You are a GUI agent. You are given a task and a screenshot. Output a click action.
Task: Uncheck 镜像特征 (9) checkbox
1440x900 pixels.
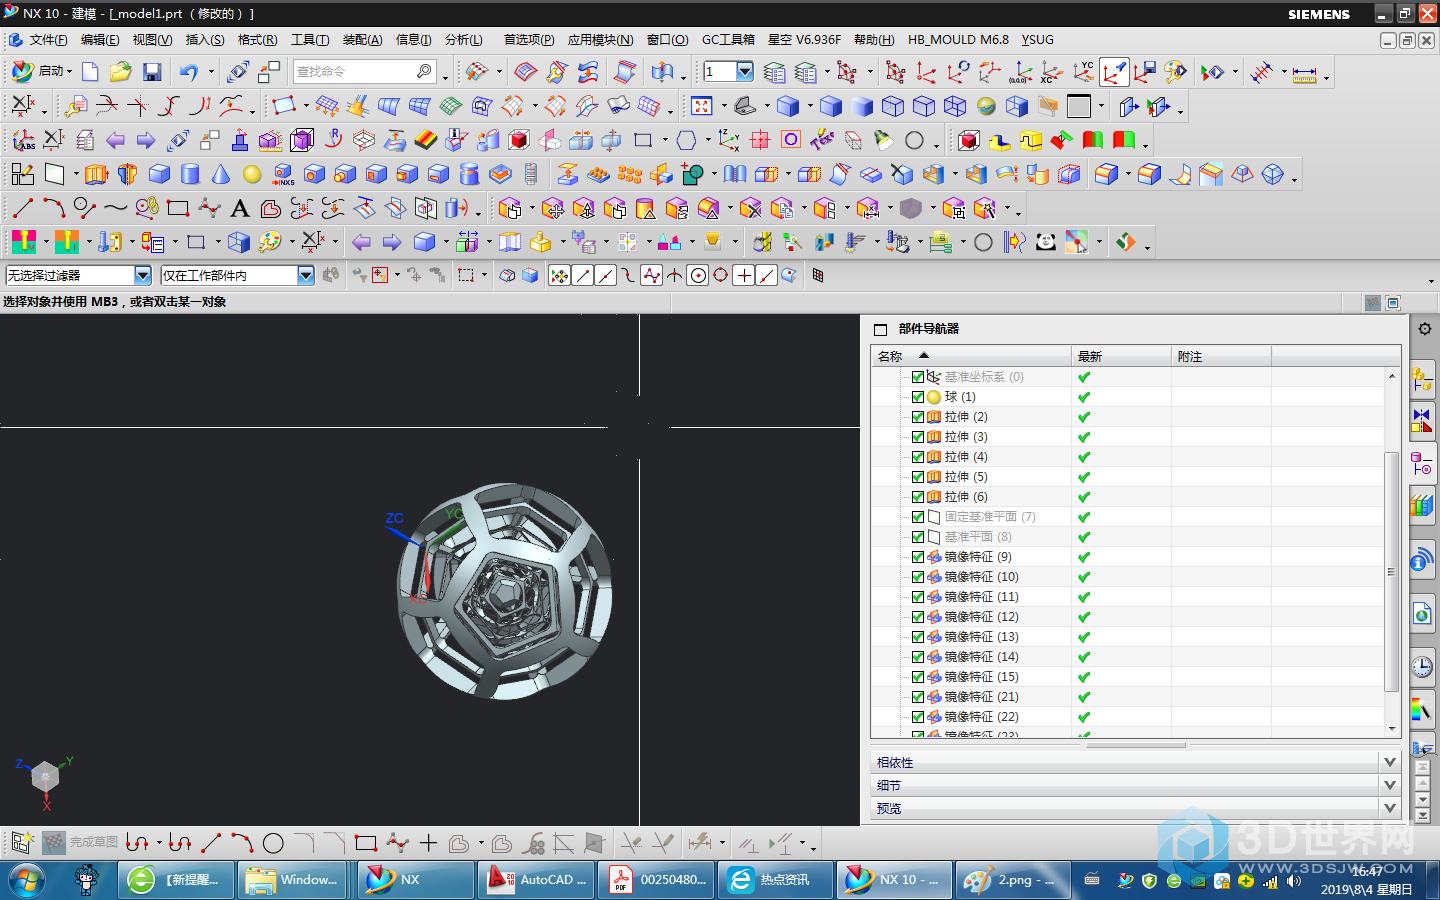pyautogui.click(x=917, y=557)
